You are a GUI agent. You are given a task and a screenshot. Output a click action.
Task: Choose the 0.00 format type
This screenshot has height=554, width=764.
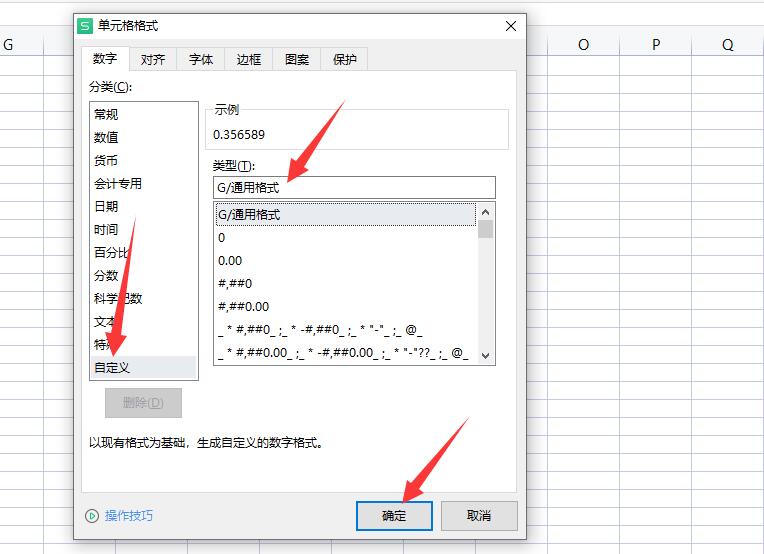click(x=230, y=261)
